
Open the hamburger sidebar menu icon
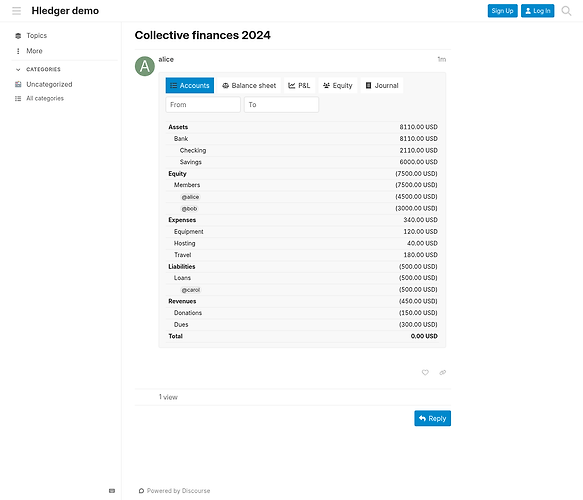tap(16, 11)
